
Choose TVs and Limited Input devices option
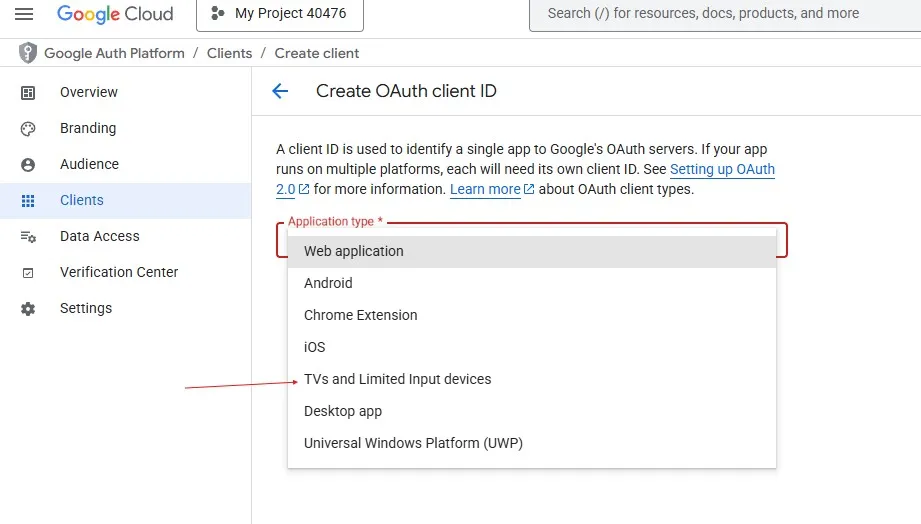(x=397, y=379)
